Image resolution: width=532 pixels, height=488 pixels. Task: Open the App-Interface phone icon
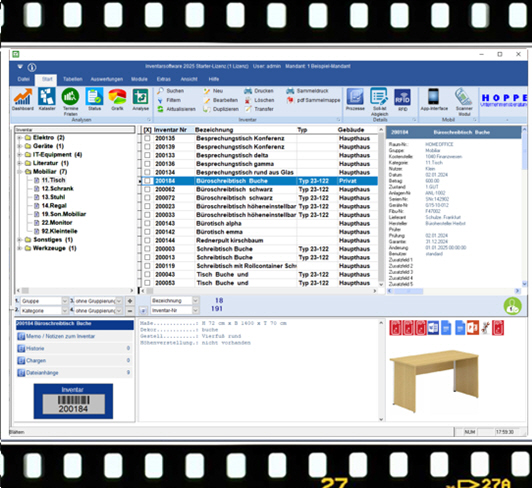434,99
